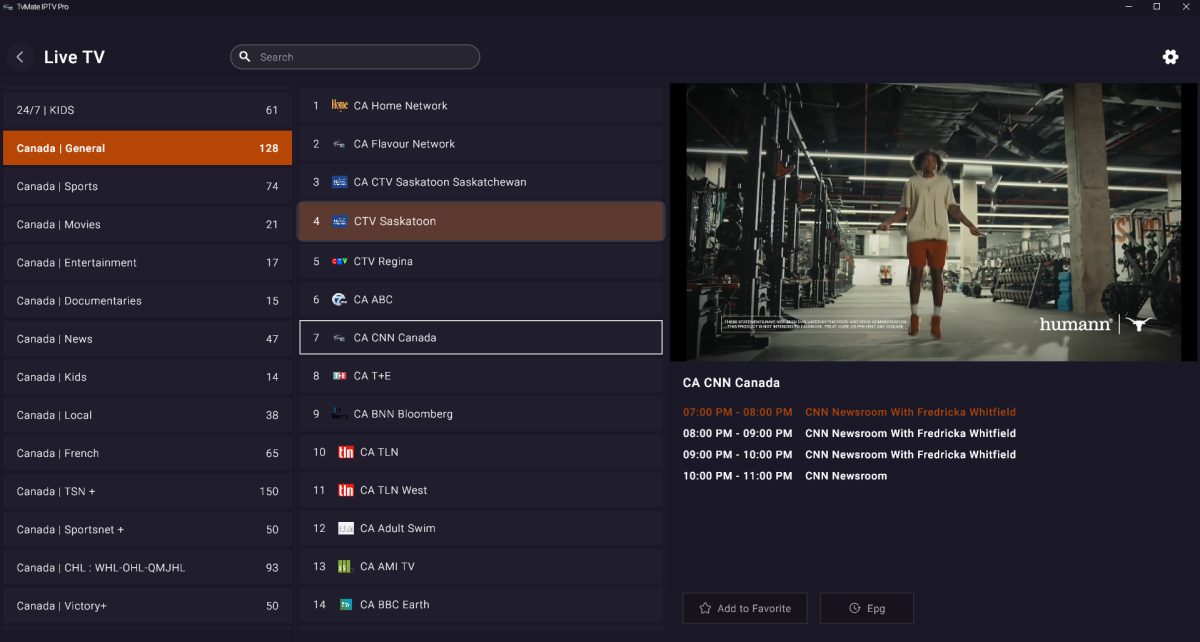Click the magnifier icon in the search bar
The image size is (1200, 642).
(x=245, y=57)
